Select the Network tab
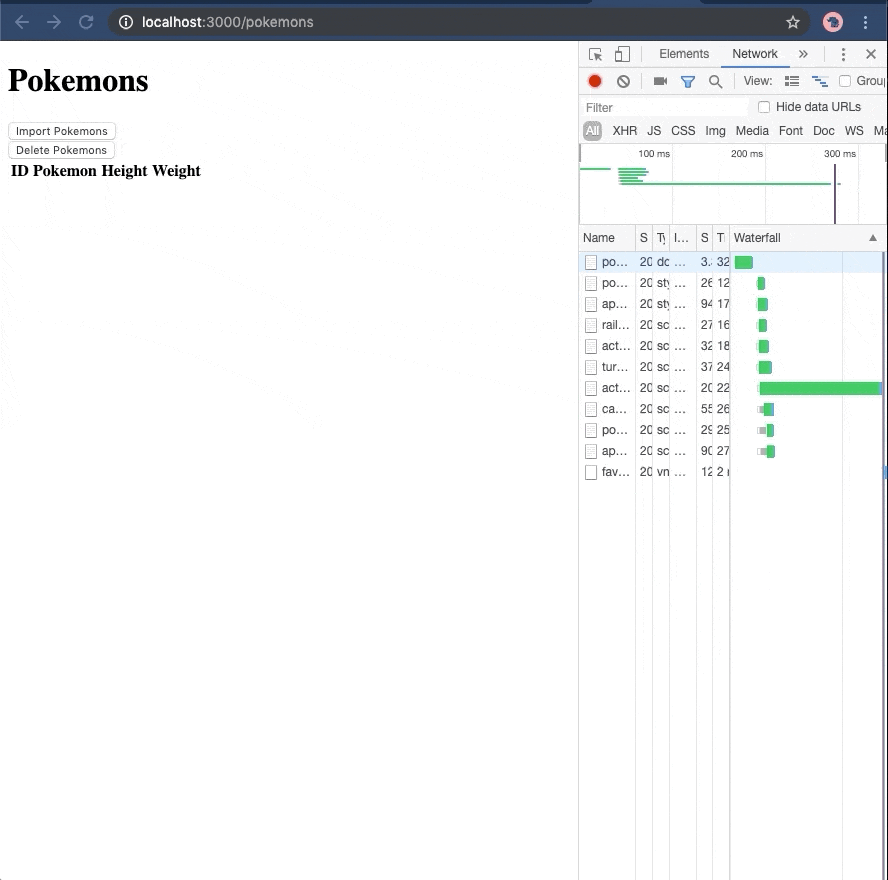 [754, 54]
